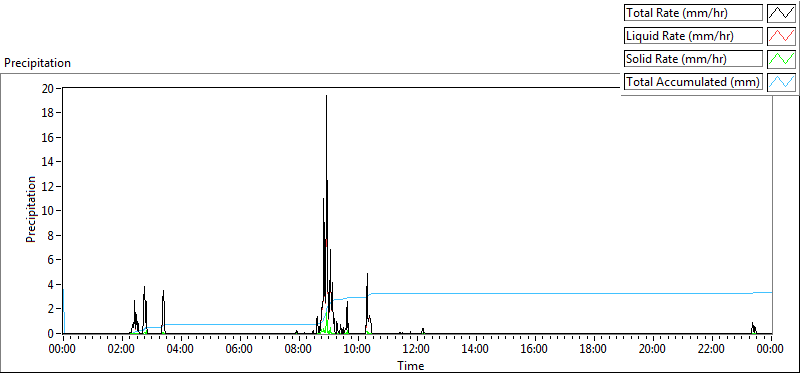Screen dimensions: 800x373
Task: Click the 02:00 label on the time axis
Action: click(x=120, y=350)
